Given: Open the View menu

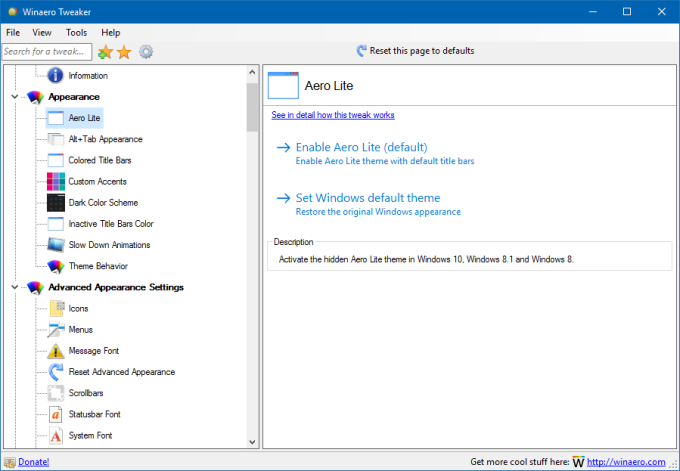Looking at the screenshot, I should coord(42,33).
